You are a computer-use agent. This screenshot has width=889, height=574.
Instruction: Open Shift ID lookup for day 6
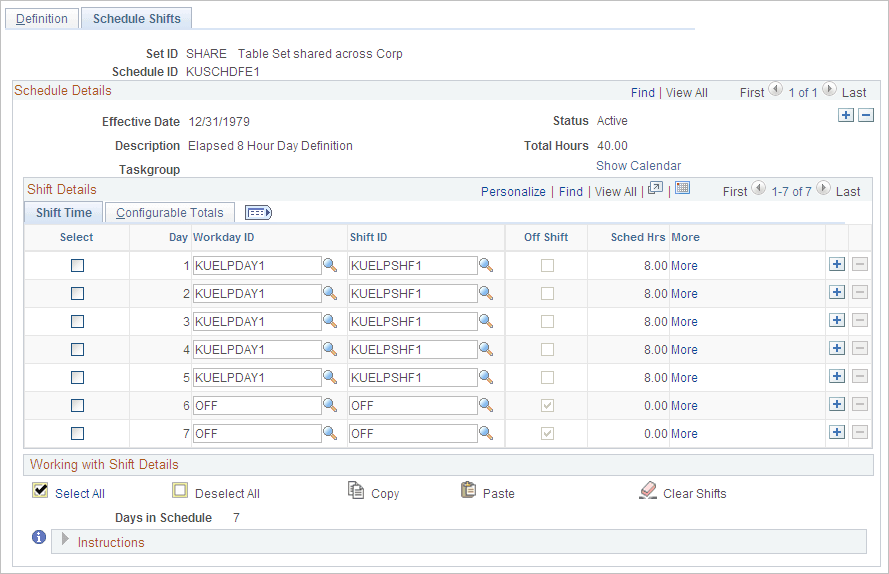coord(486,405)
